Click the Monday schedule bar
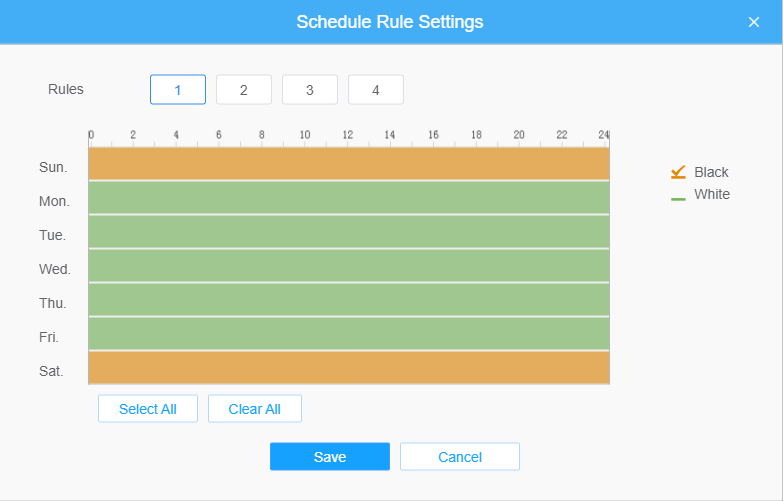Screen dimensions: 783x501 click(x=349, y=198)
